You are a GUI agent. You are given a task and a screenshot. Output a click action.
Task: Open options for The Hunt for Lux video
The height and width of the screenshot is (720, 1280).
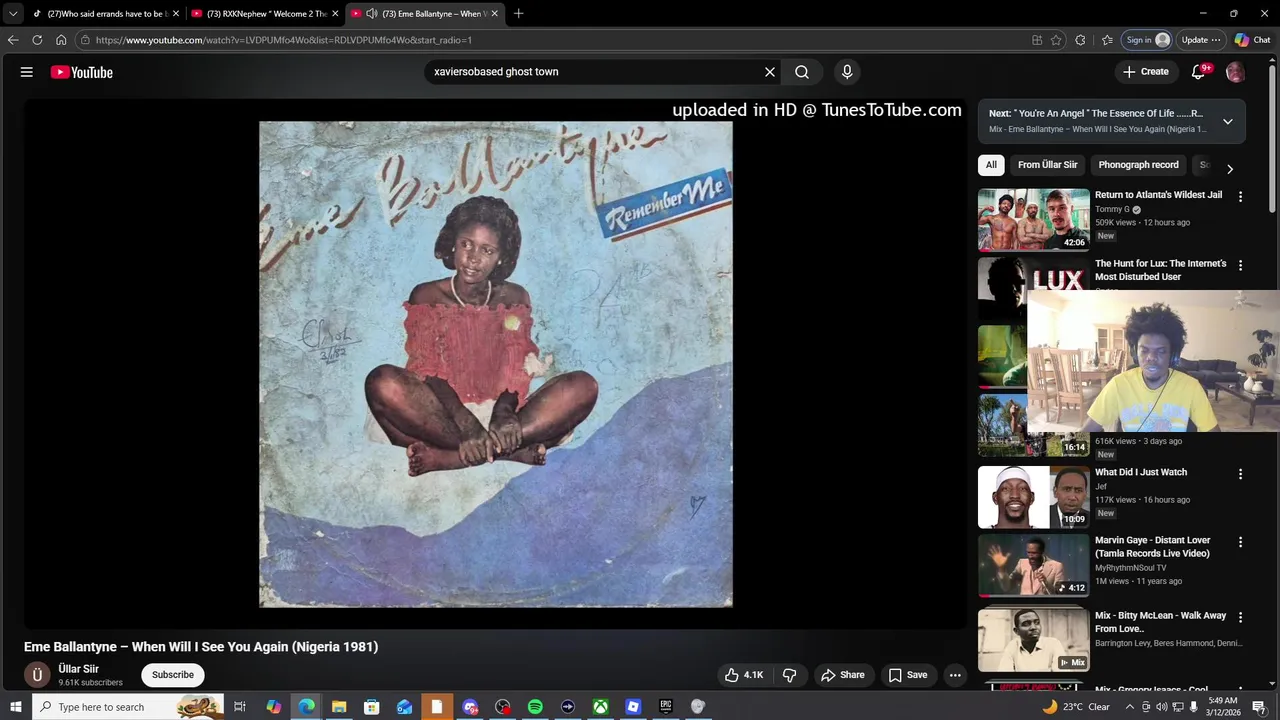pos(1240,266)
